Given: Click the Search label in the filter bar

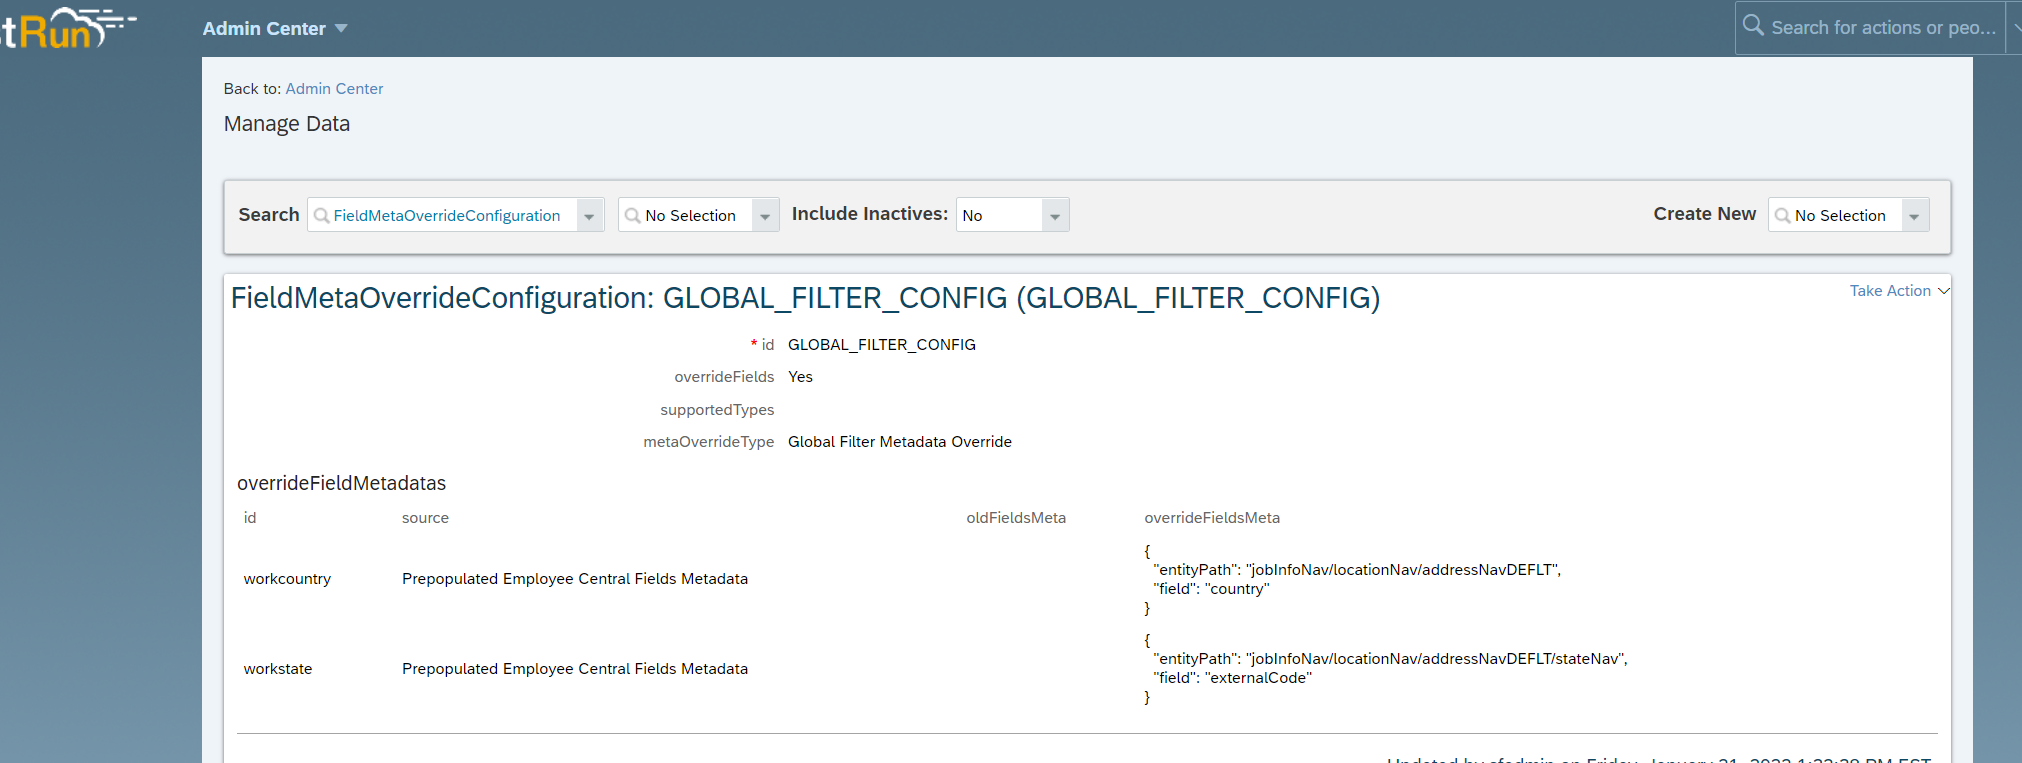Looking at the screenshot, I should click(269, 215).
